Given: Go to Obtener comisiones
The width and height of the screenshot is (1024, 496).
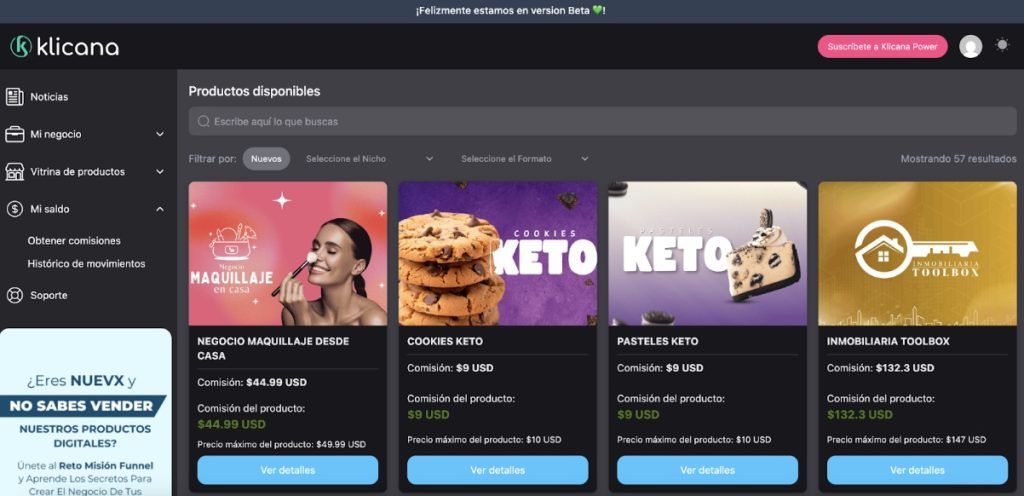Looking at the screenshot, I should coord(74,241).
